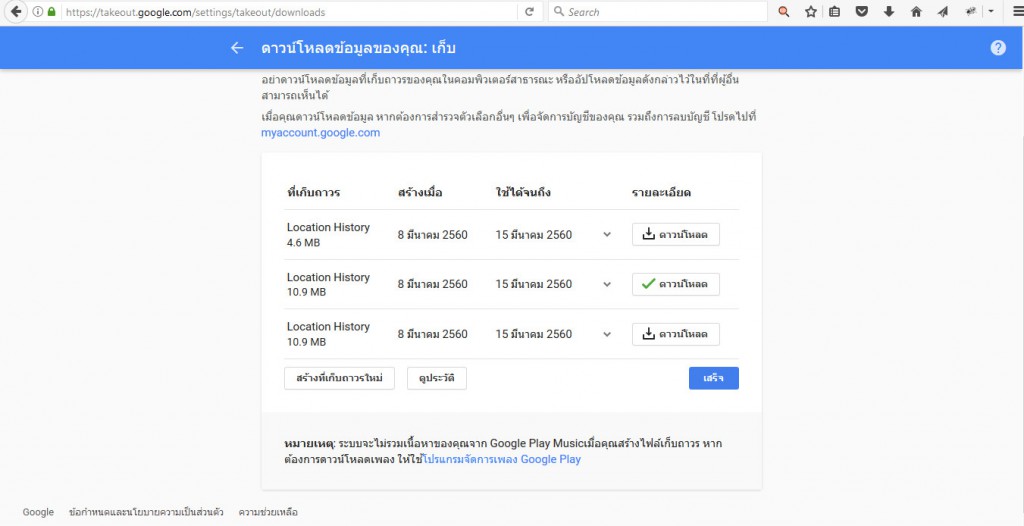Bookmark this page with the star icon
The height and width of the screenshot is (526, 1024).
[811, 12]
